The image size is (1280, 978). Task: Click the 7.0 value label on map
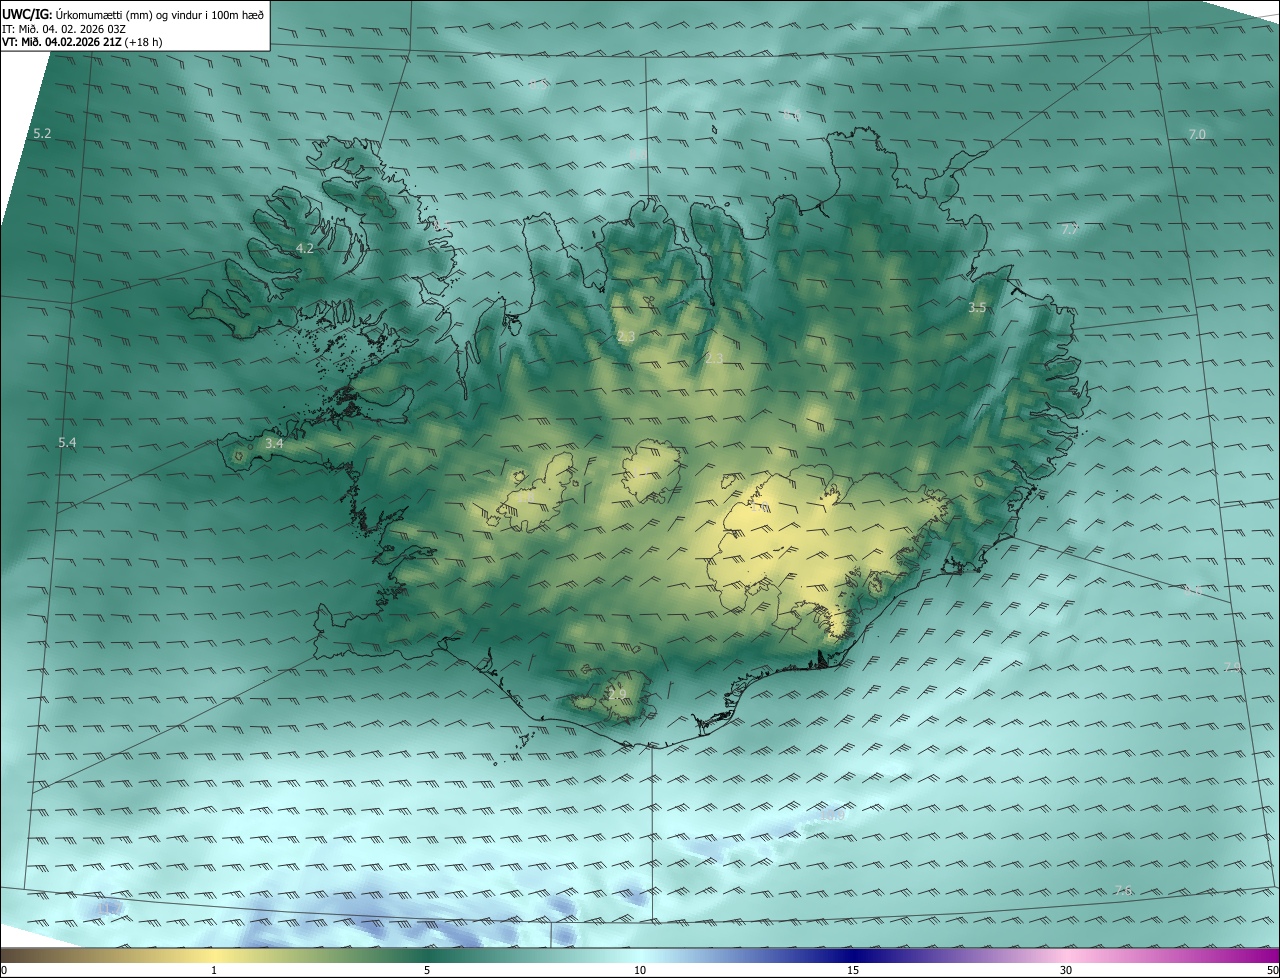pyautogui.click(x=1197, y=134)
